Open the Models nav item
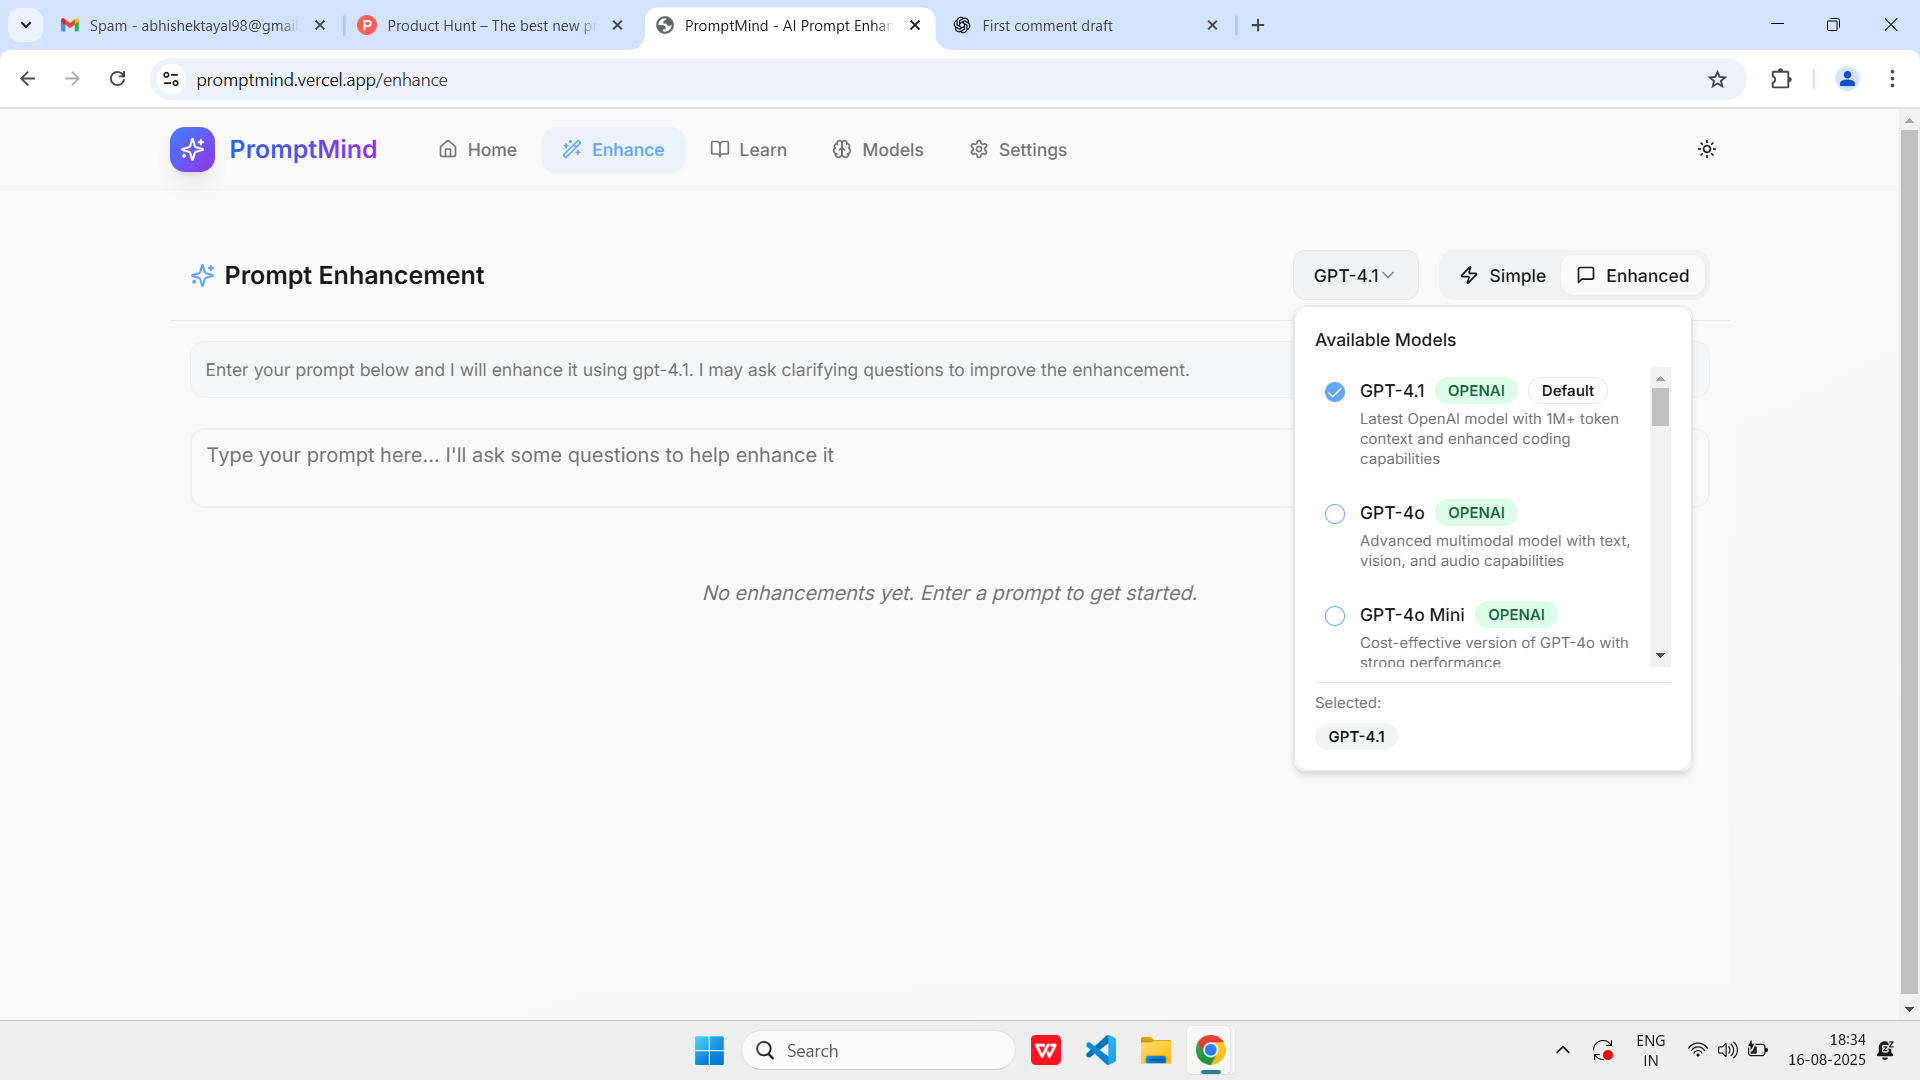This screenshot has height=1080, width=1920. (878, 149)
